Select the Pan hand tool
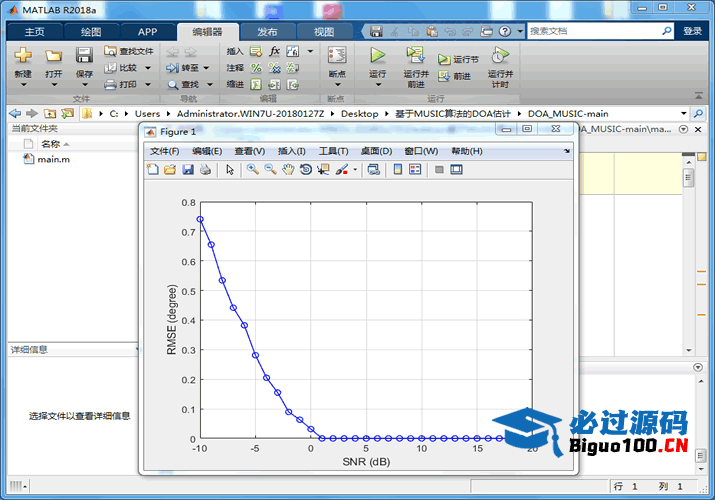This screenshot has height=500, width=715. pos(288,170)
